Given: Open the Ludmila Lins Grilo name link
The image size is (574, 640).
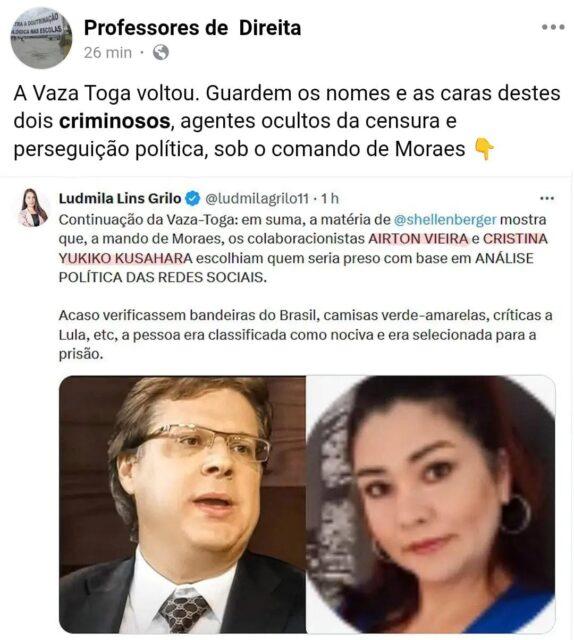Looking at the screenshot, I should (120, 199).
